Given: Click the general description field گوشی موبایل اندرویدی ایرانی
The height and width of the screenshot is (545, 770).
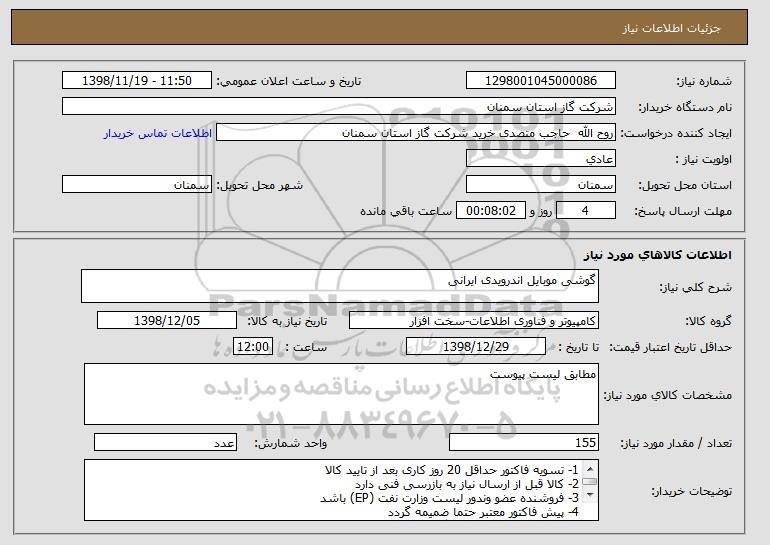Looking at the screenshot, I should (340, 286).
